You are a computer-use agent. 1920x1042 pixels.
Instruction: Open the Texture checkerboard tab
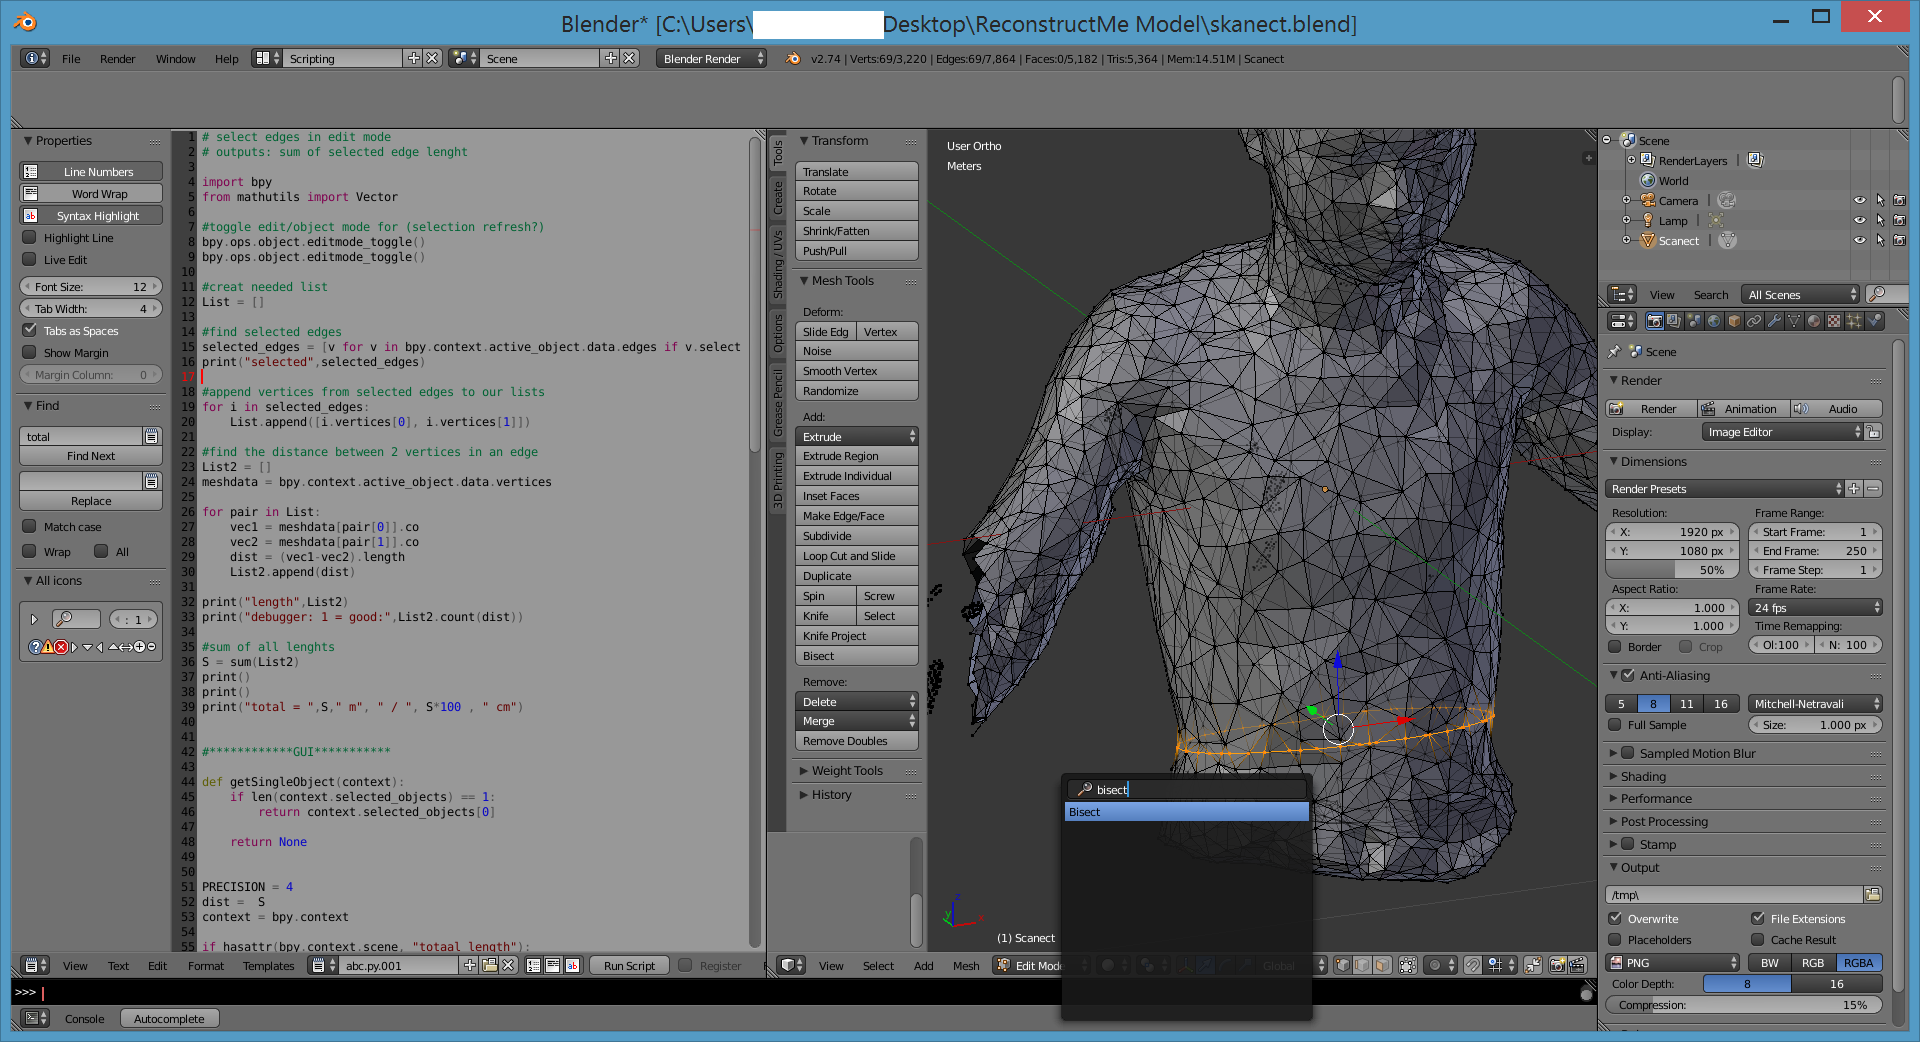(x=1834, y=321)
